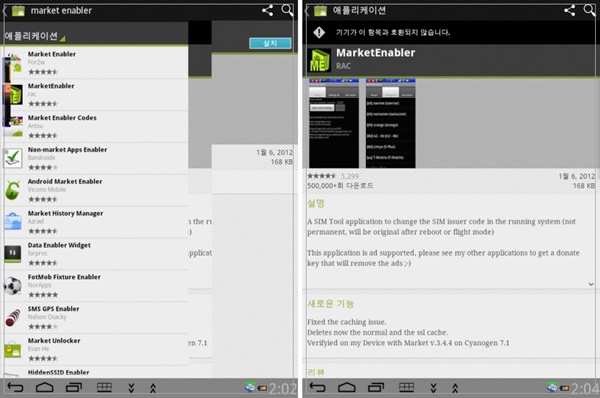
Task: Open Market Unlocker by Evan He
Action: pos(96,349)
